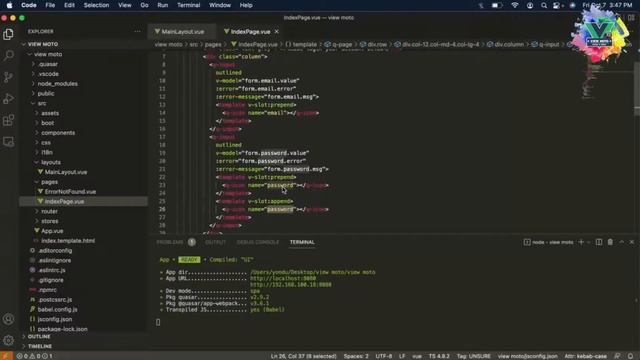Viewport: 640px width, 360px height.
Task: Click TS 4.8.2 version status item
Action: pos(439,356)
